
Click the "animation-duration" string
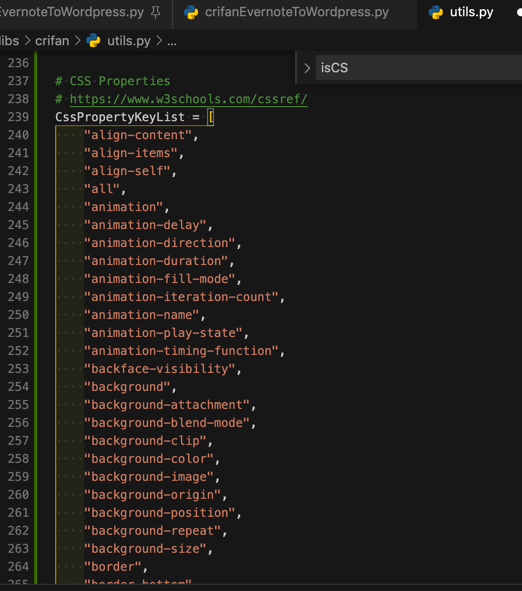click(156, 261)
